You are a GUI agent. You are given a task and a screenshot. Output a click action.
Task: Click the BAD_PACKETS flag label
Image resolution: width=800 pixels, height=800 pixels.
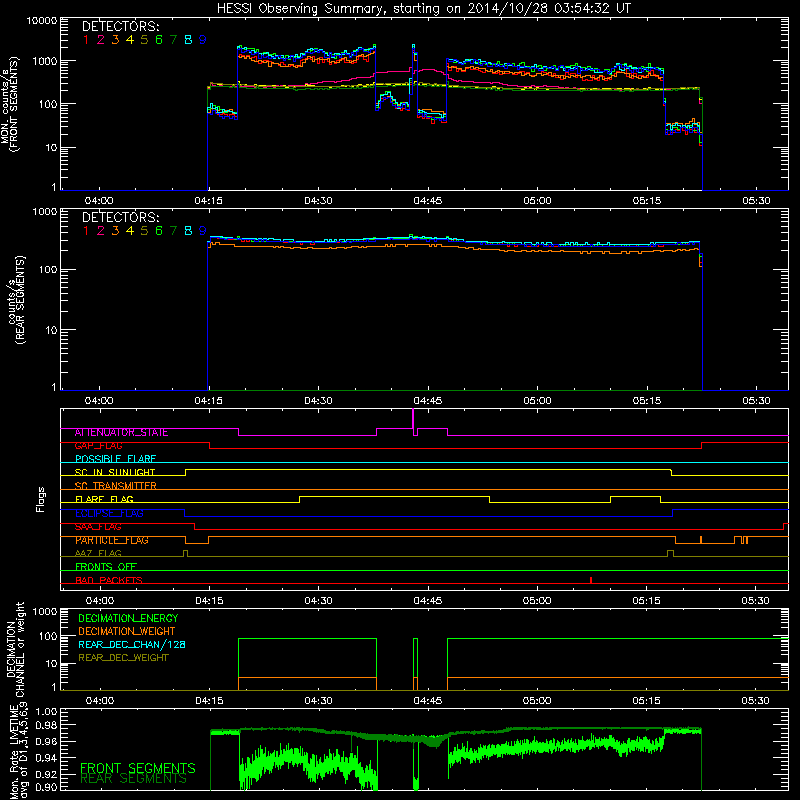coord(109,580)
